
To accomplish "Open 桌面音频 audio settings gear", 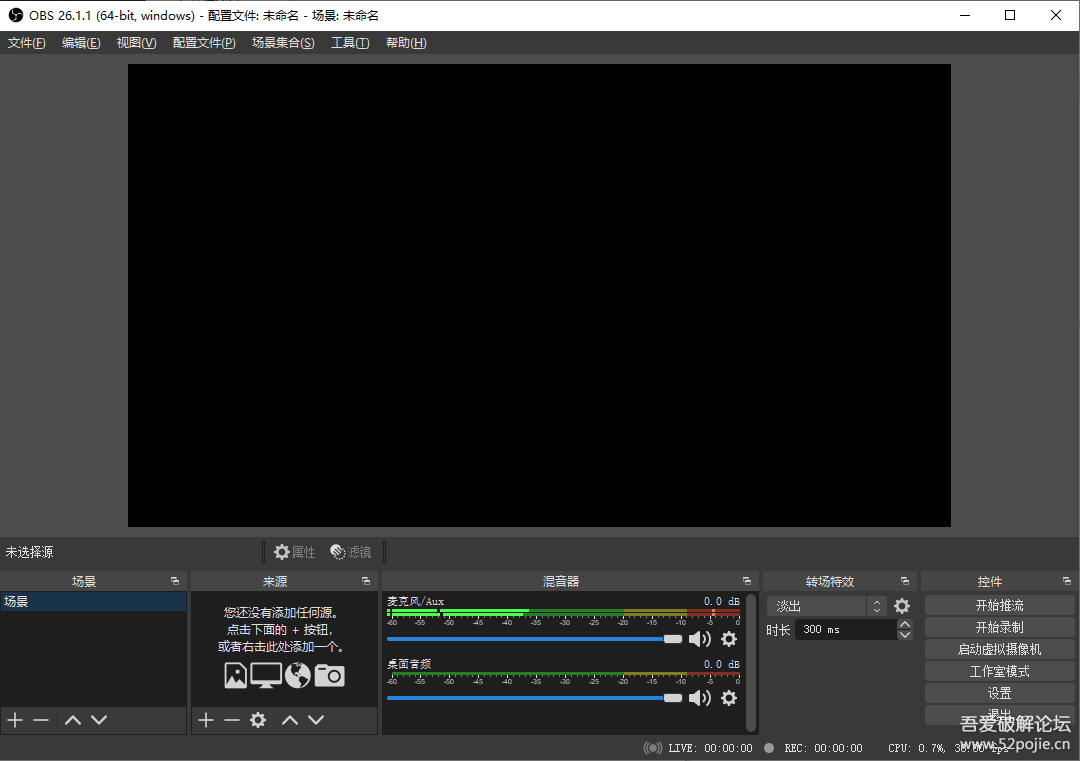I will click(729, 698).
